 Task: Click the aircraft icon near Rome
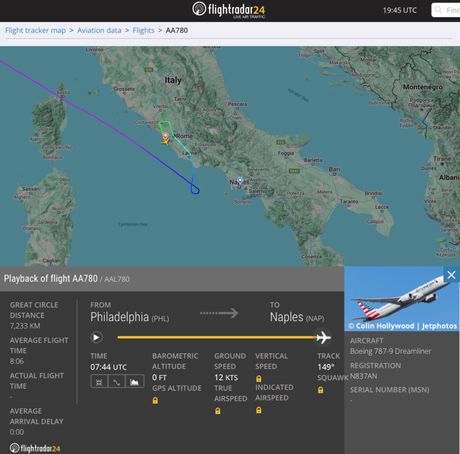tap(165, 141)
